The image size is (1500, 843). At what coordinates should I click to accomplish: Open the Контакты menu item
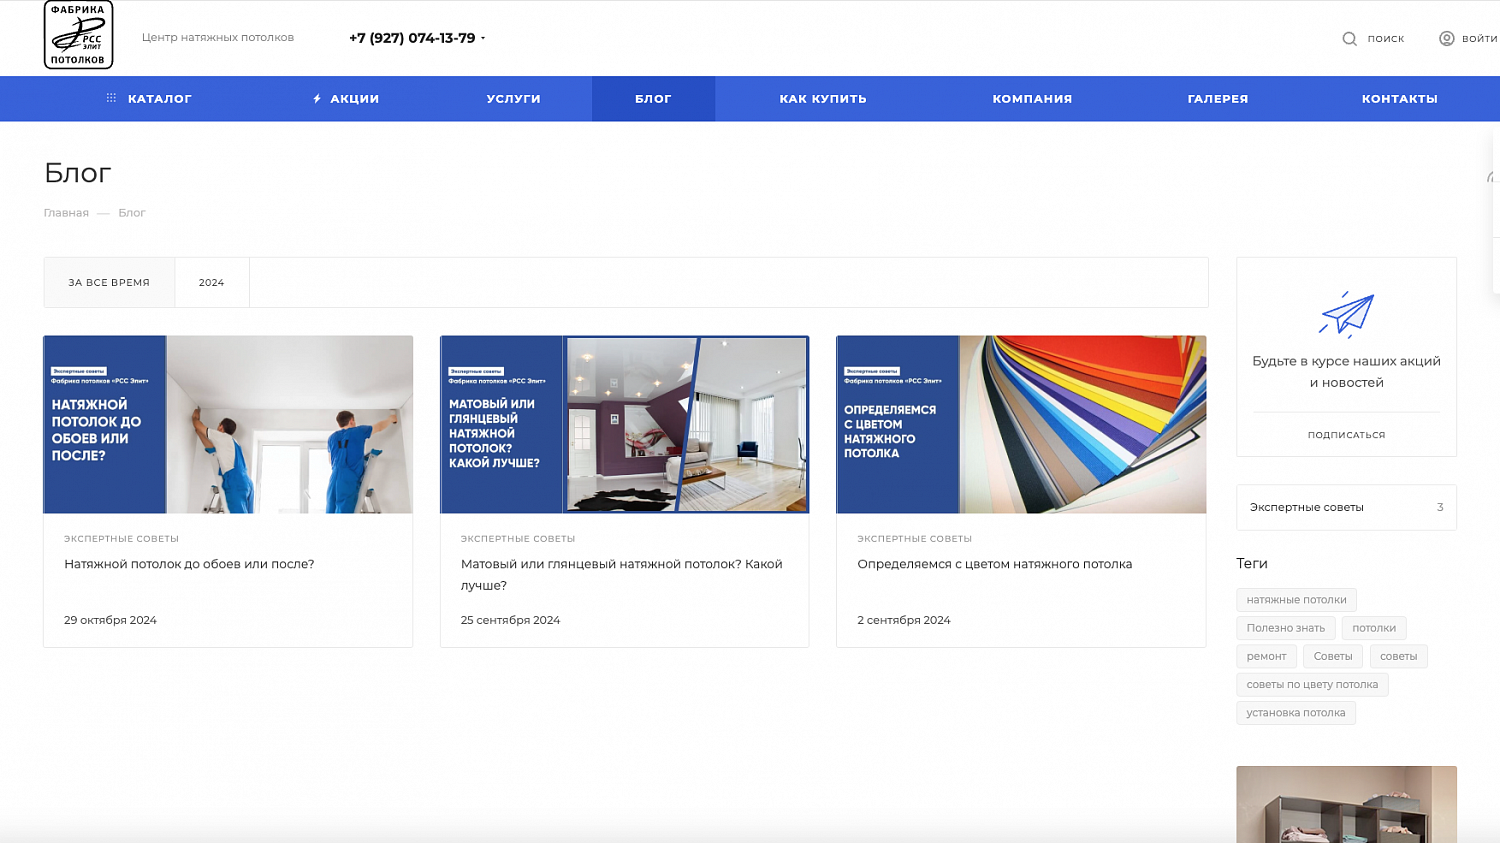click(1400, 99)
